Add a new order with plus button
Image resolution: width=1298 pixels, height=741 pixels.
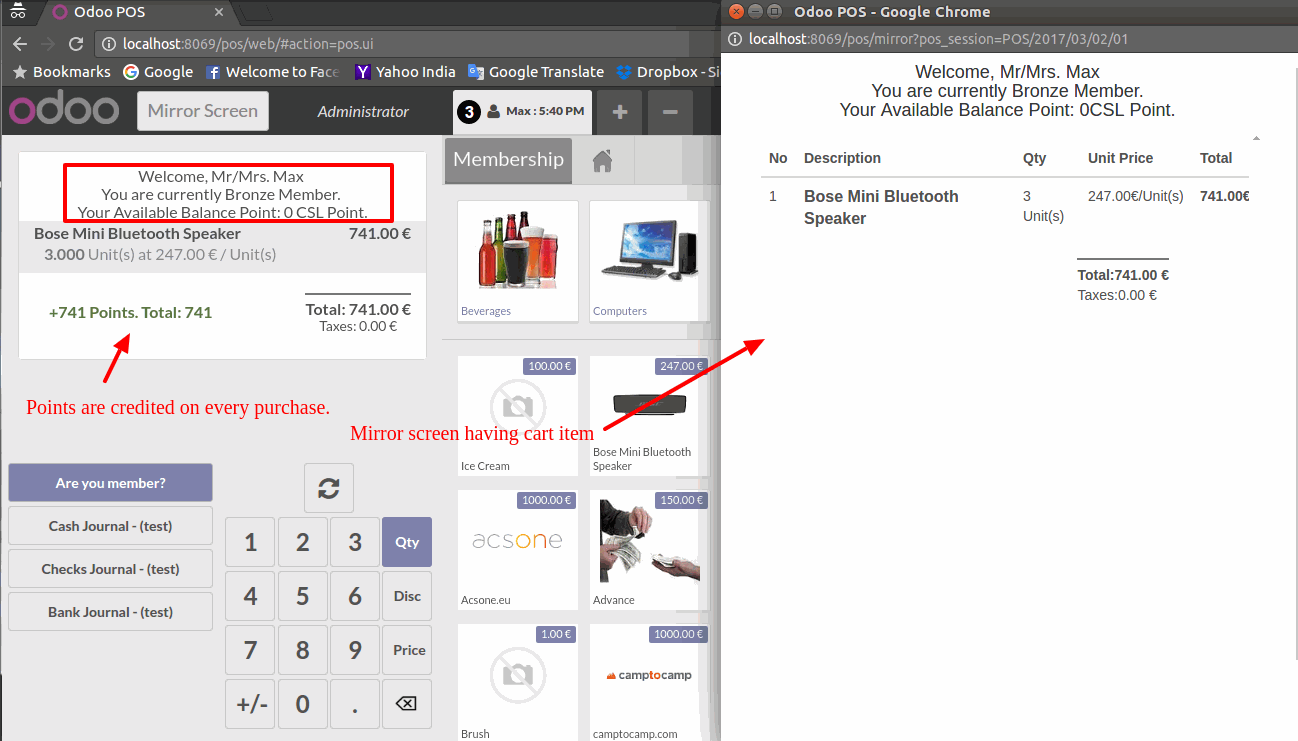[620, 112]
